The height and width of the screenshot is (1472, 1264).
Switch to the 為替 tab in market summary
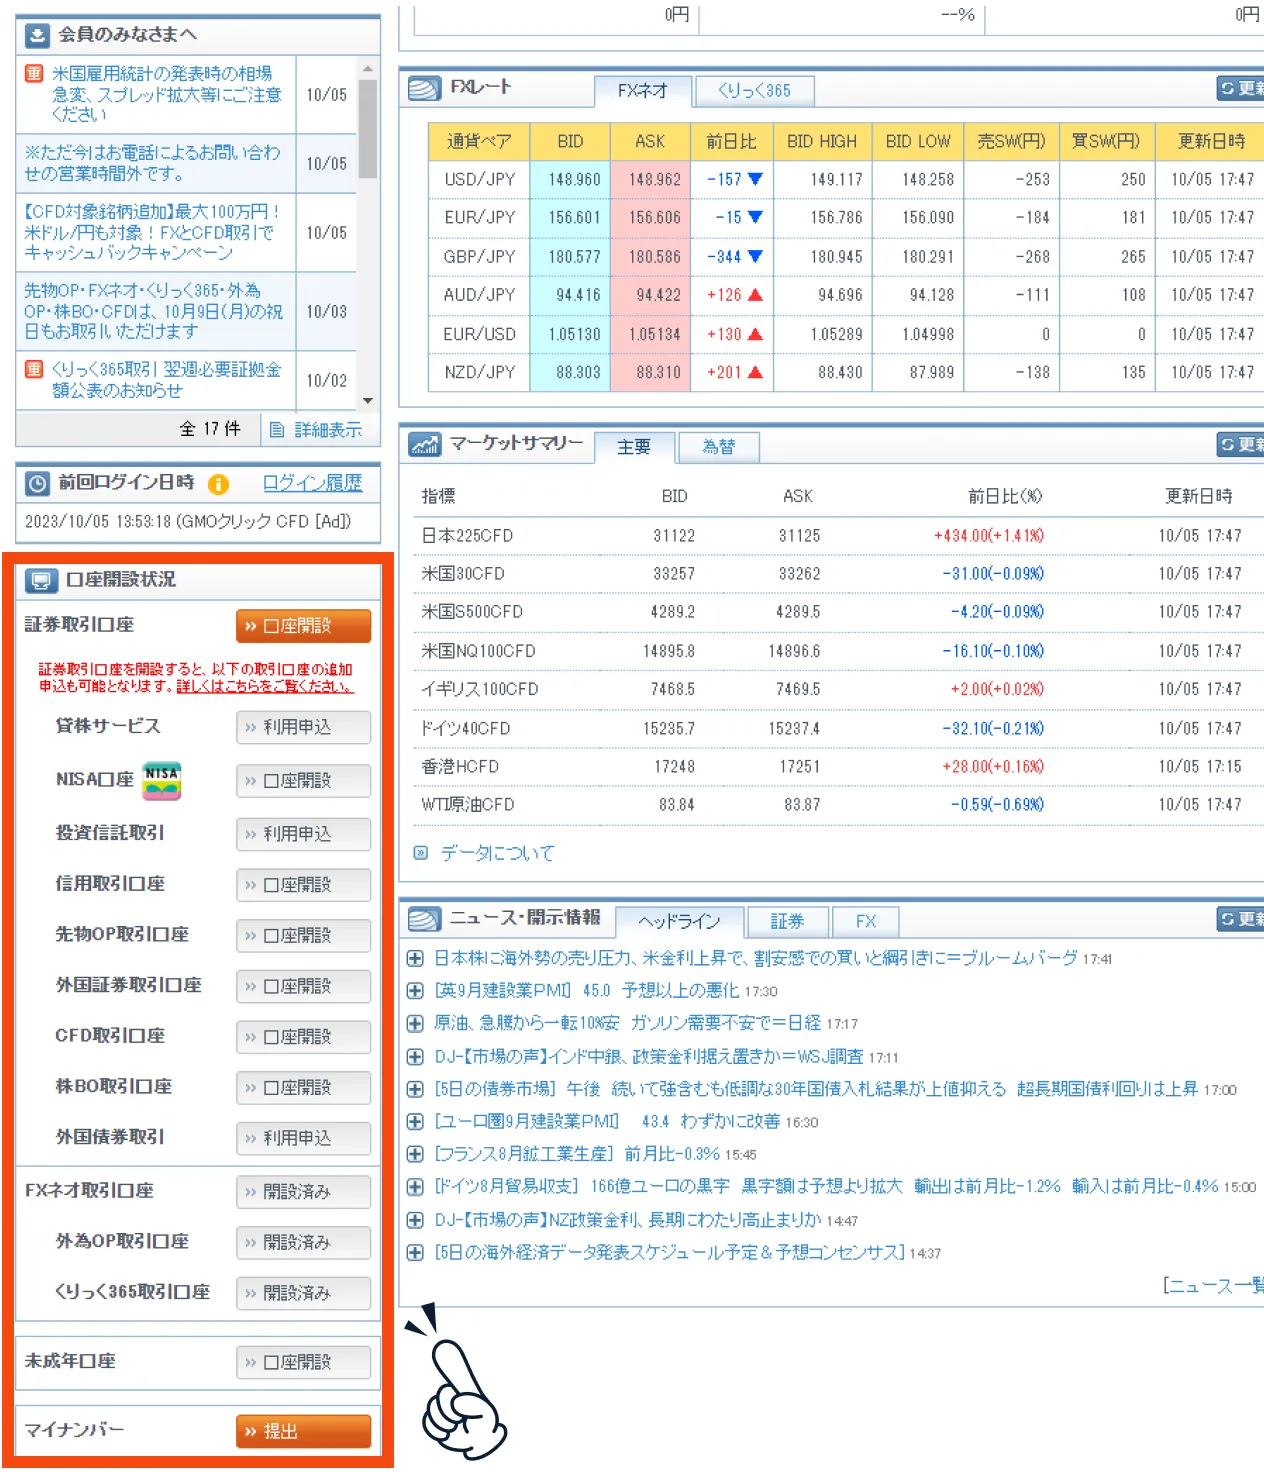pyautogui.click(x=720, y=447)
